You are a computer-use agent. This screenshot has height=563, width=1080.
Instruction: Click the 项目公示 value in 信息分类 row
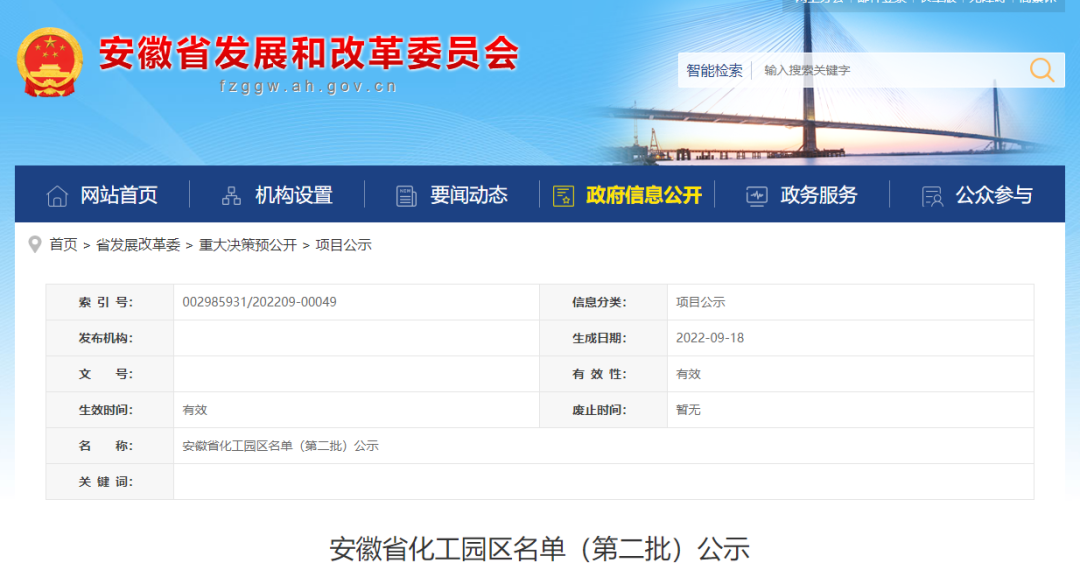click(700, 302)
